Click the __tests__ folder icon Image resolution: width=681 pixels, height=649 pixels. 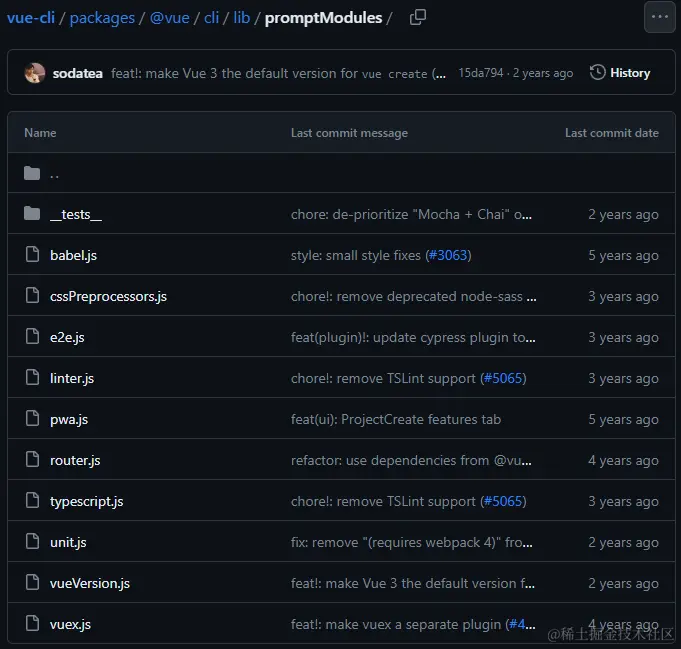[32, 214]
